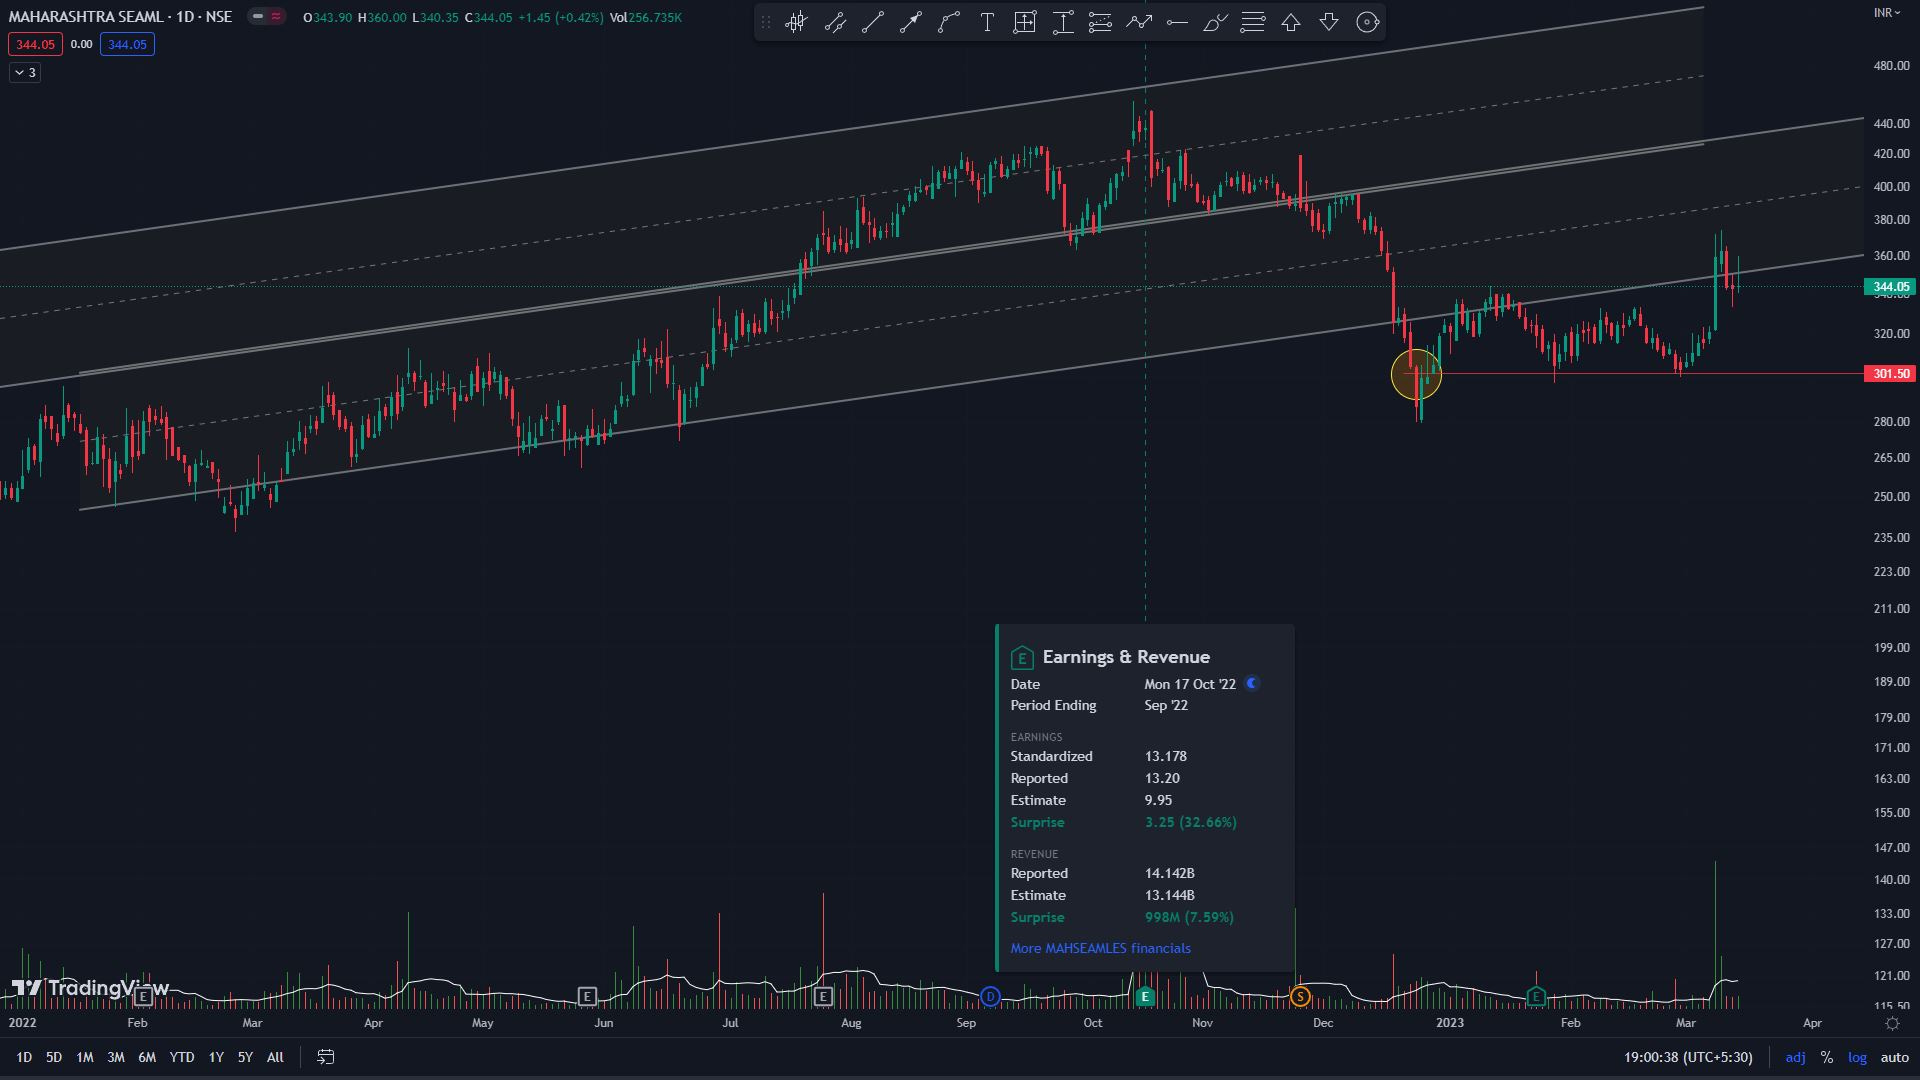This screenshot has height=1080, width=1920.
Task: Select the 1D time range
Action: click(24, 1057)
